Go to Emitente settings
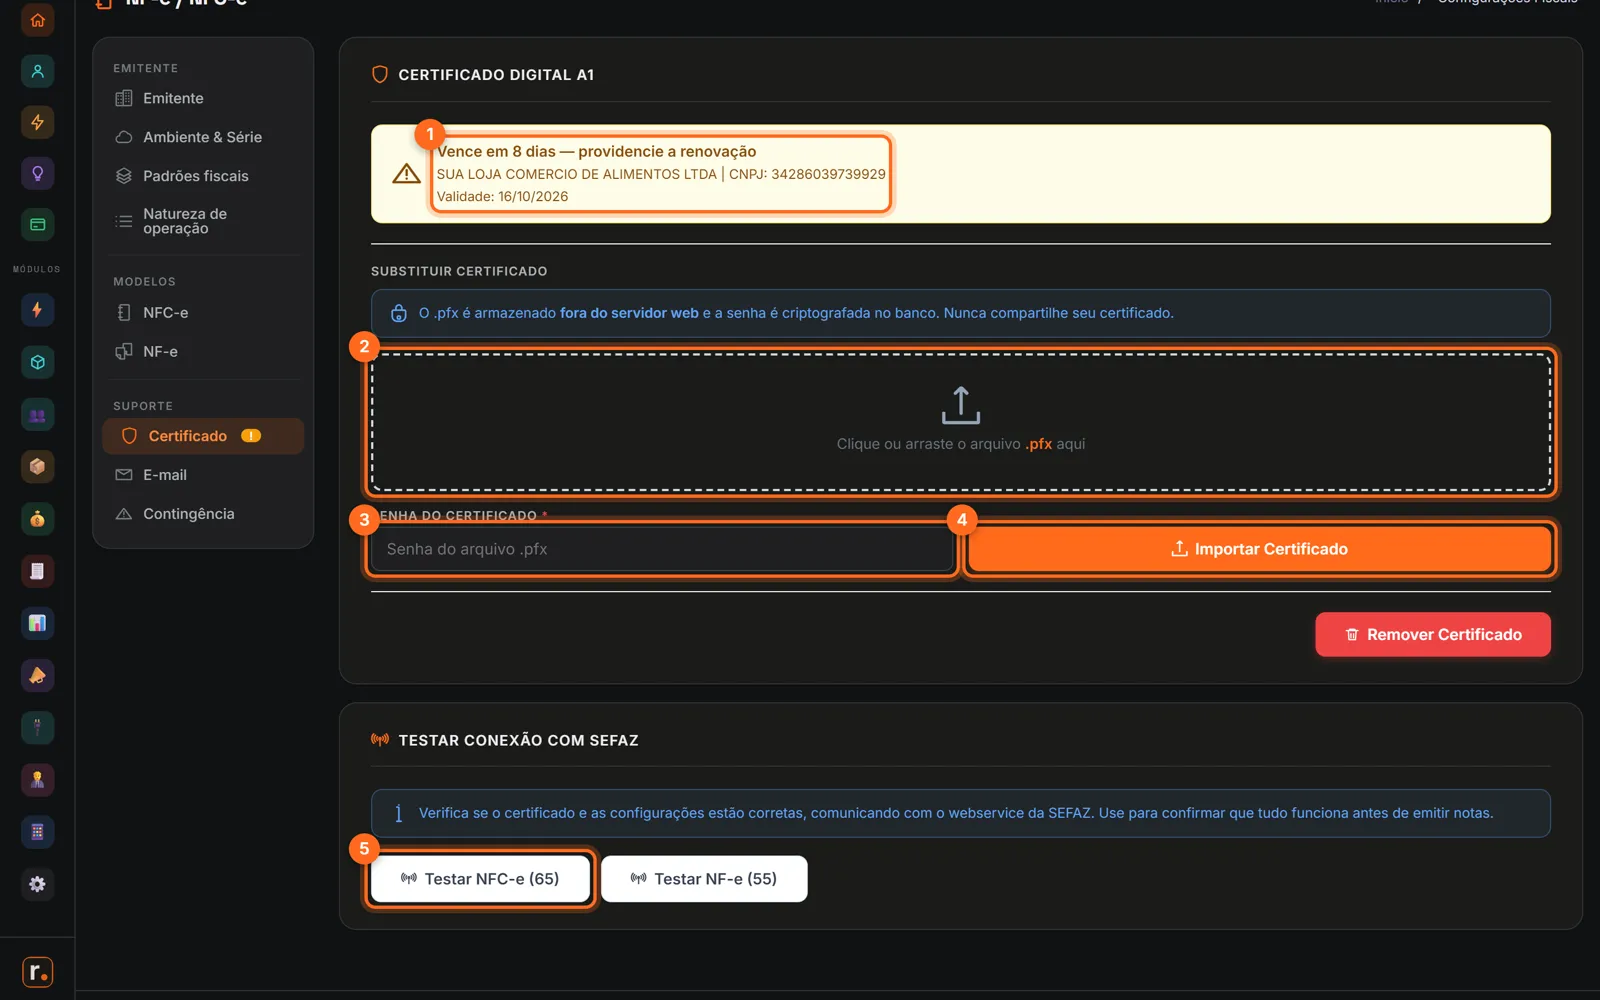 click(203, 98)
